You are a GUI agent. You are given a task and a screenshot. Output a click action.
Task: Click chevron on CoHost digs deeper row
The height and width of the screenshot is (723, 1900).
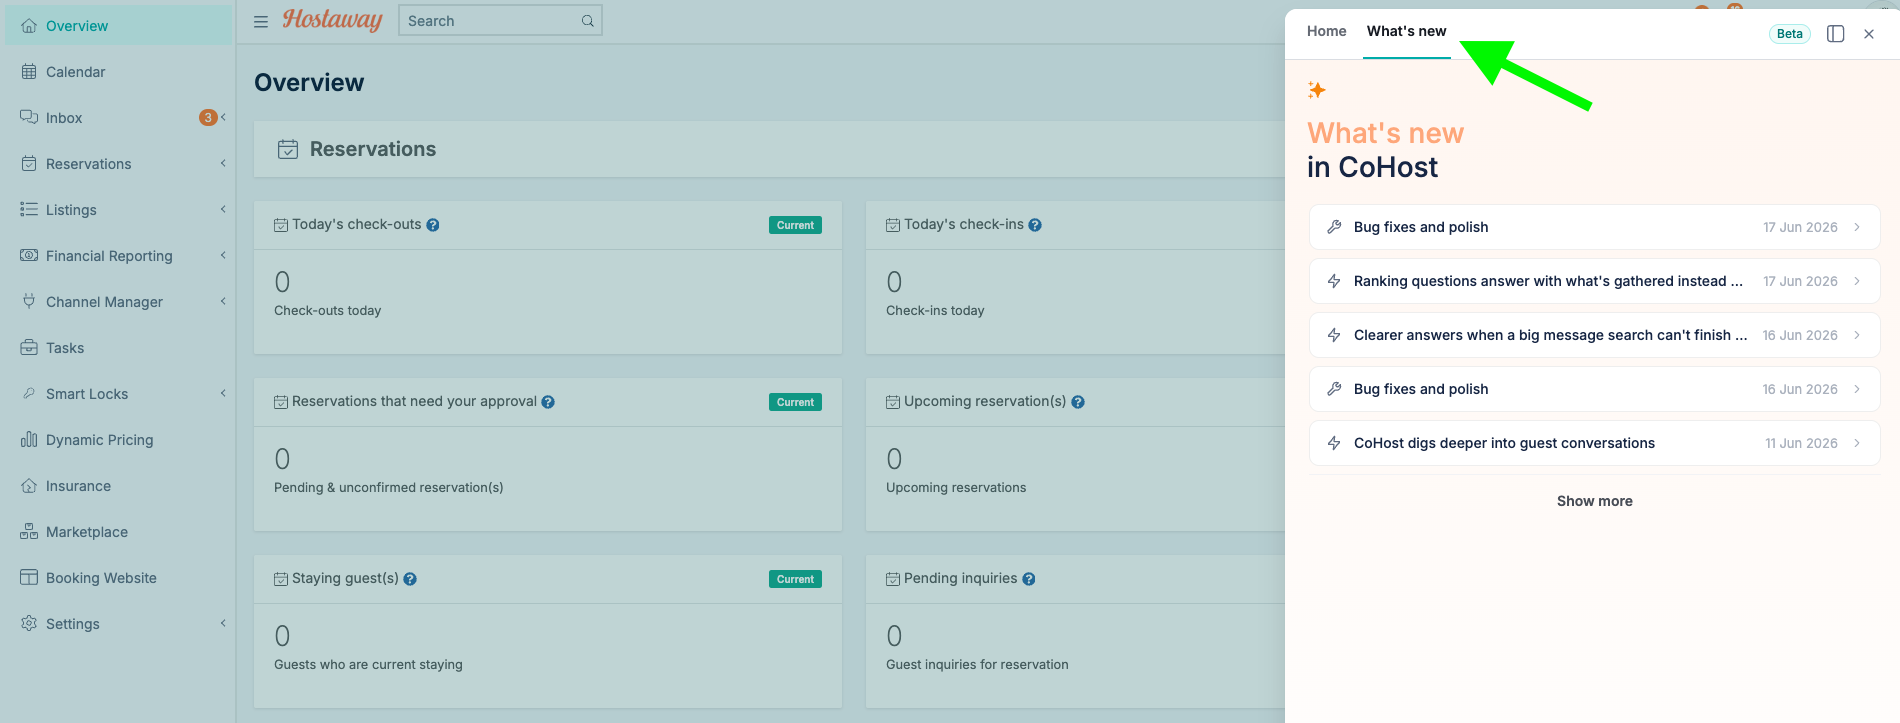point(1857,443)
